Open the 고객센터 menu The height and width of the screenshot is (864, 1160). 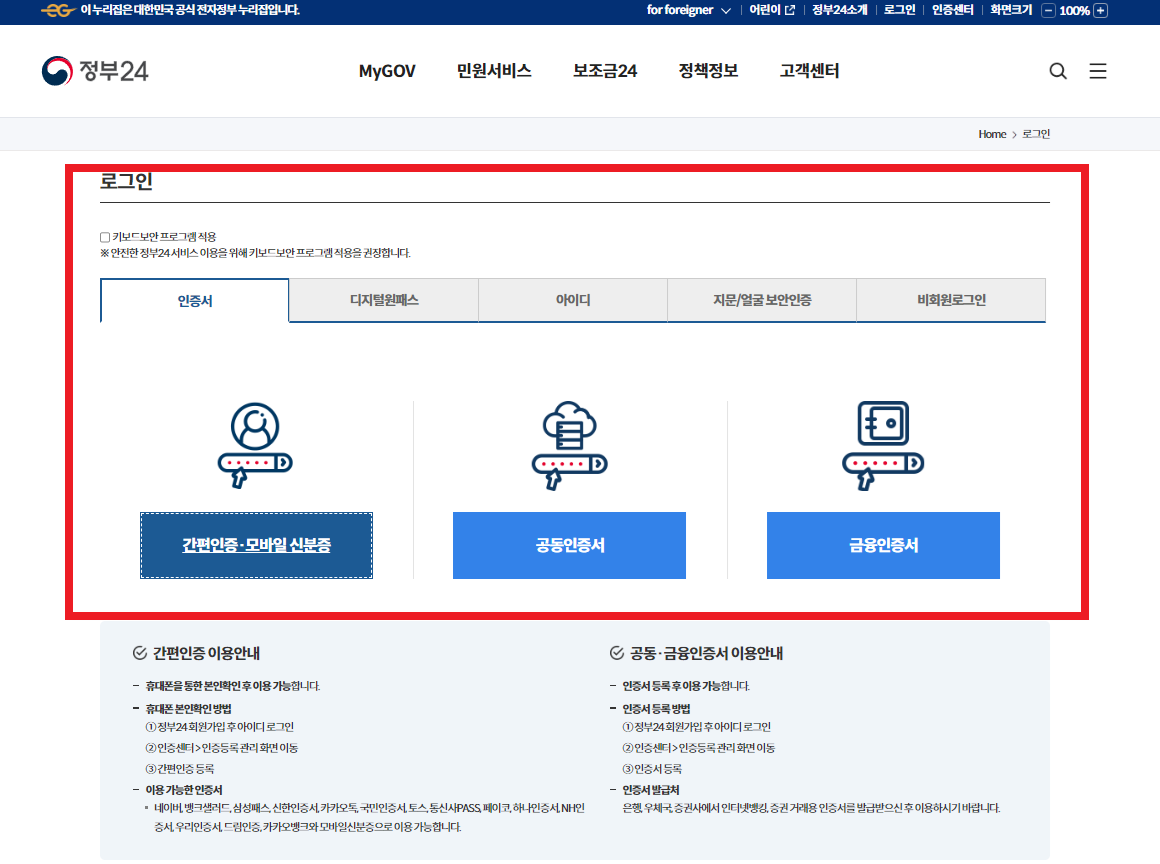pyautogui.click(x=810, y=71)
